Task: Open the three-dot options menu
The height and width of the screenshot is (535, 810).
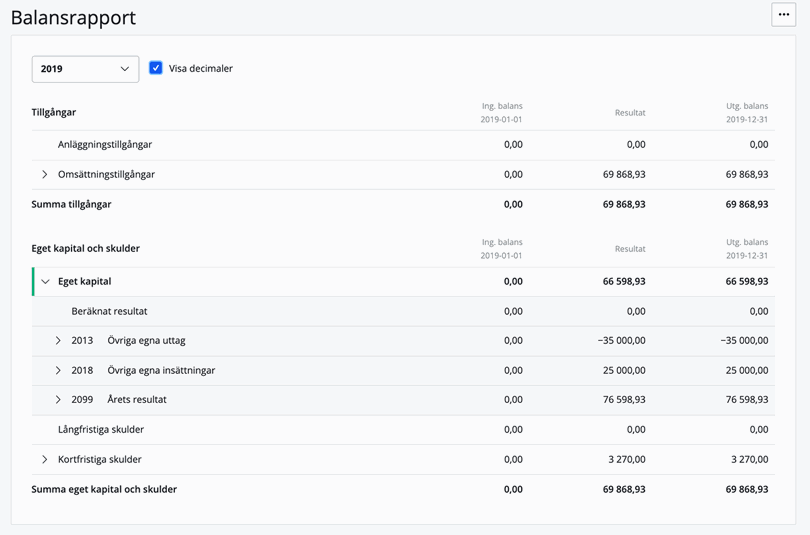Action: click(x=783, y=15)
